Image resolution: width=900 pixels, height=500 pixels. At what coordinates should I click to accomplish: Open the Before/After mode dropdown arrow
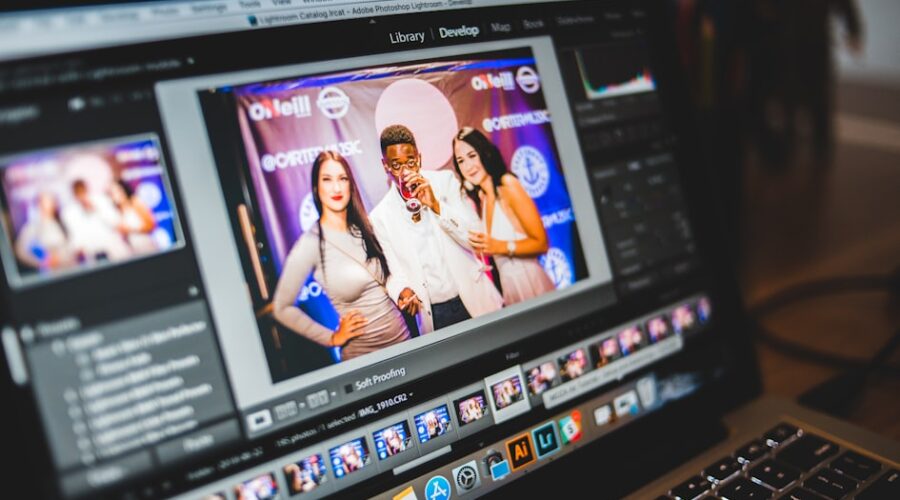(302, 405)
